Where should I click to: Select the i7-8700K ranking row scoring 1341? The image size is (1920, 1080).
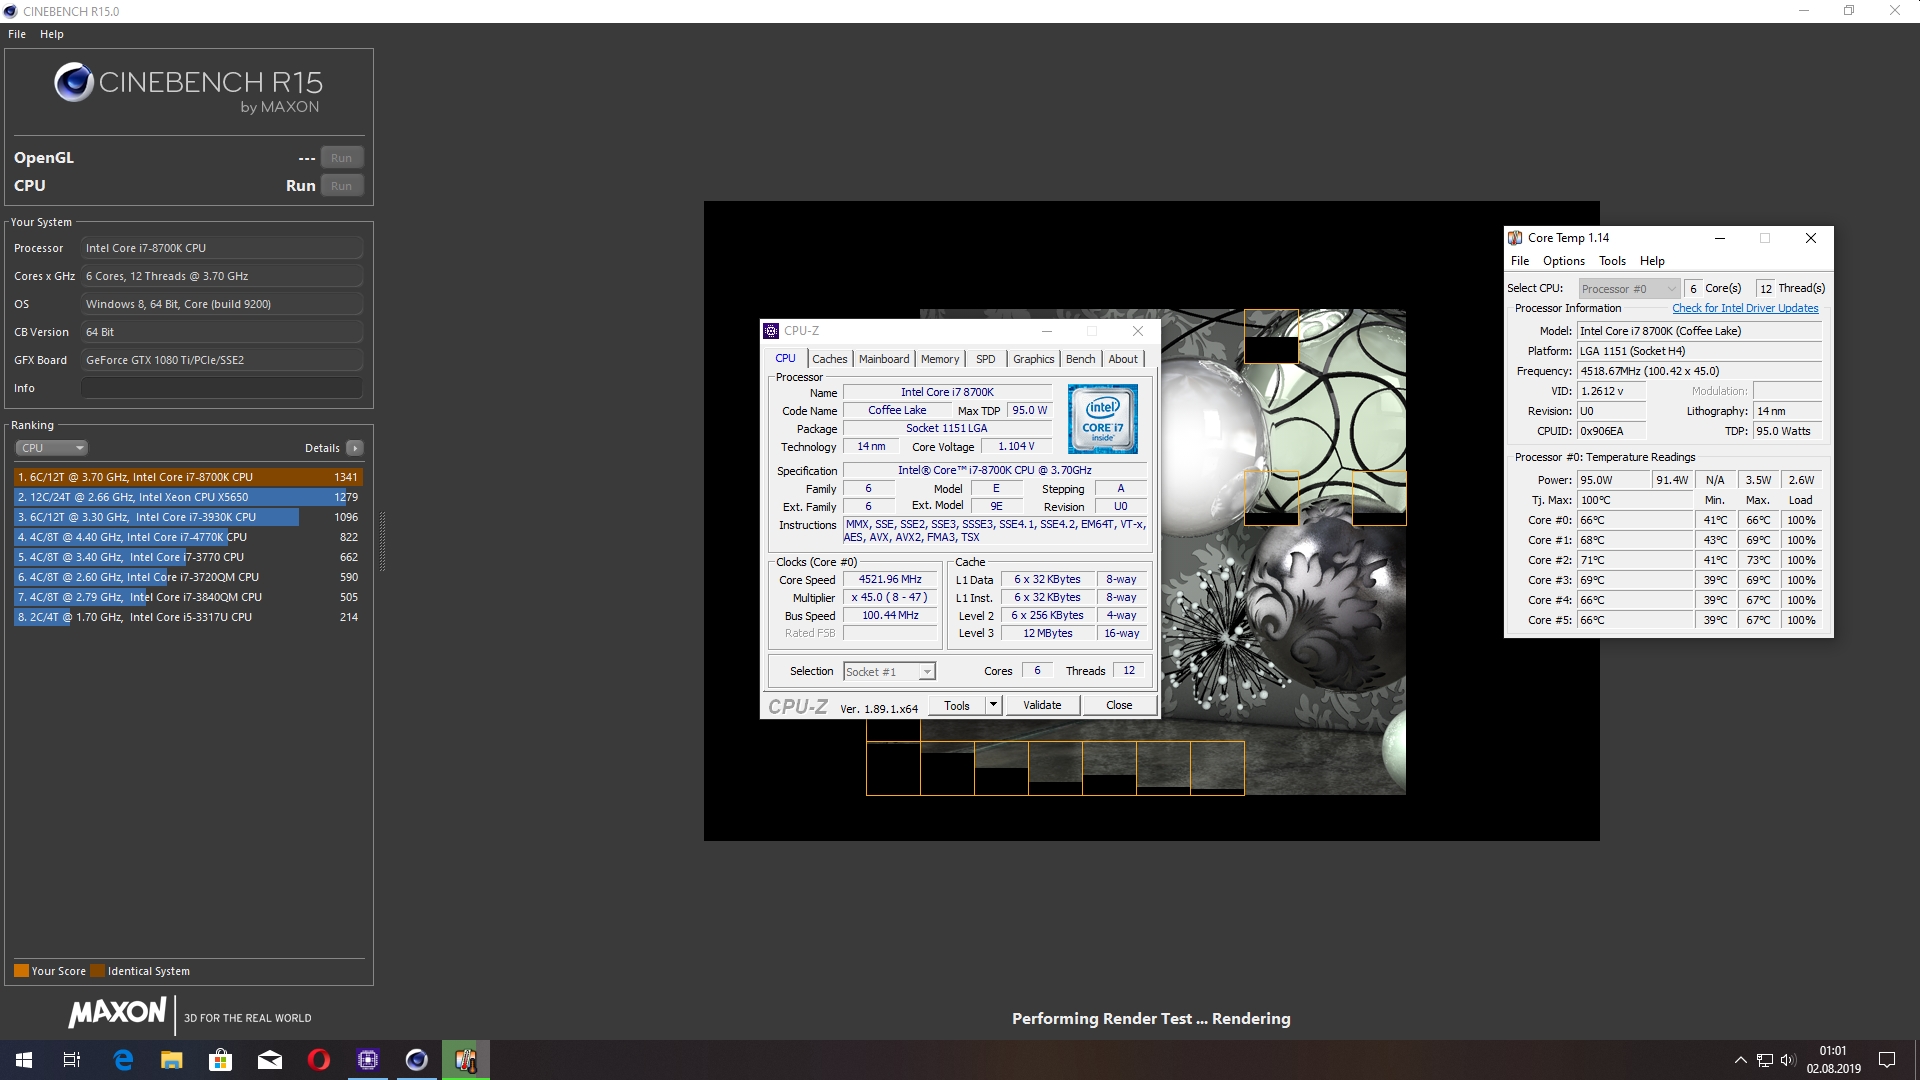click(x=188, y=477)
